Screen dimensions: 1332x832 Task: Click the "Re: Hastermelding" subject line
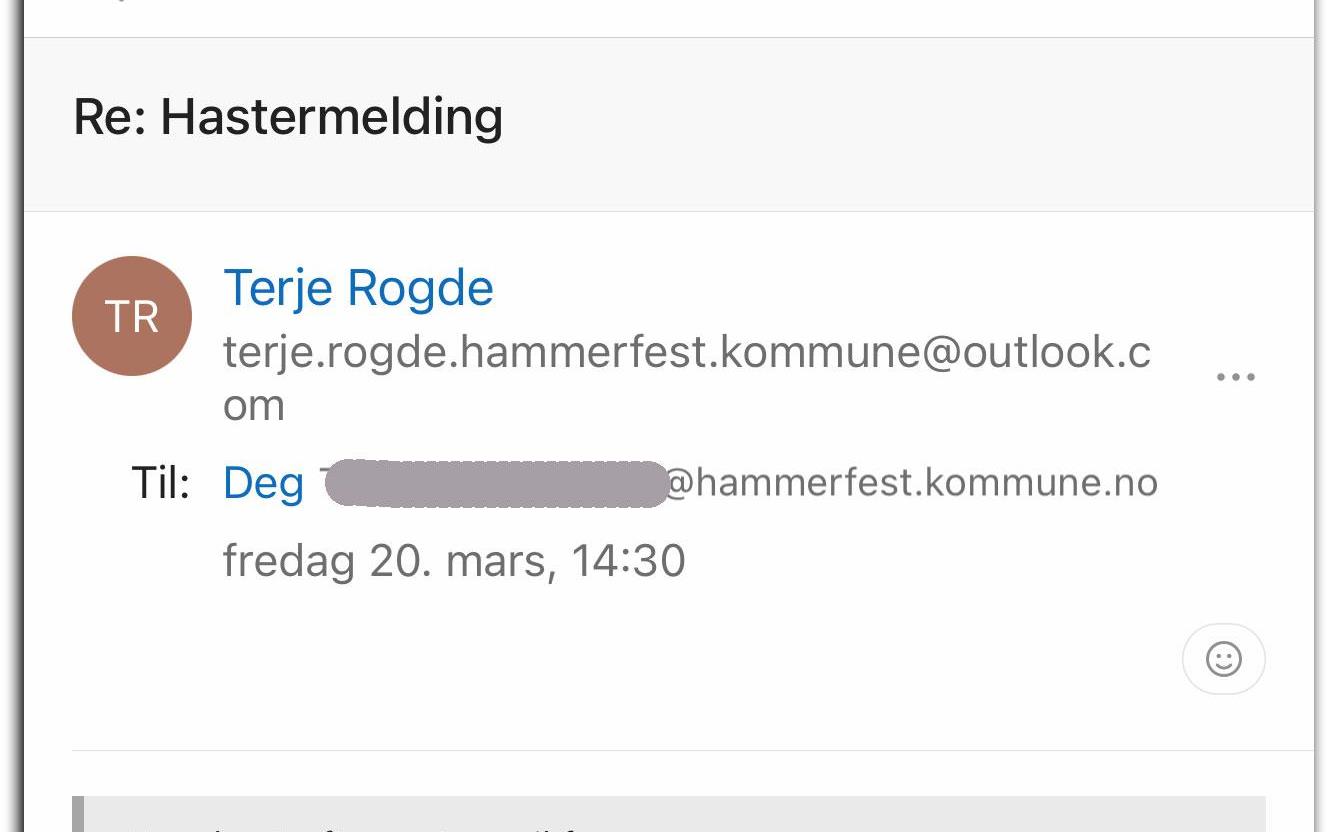tap(288, 117)
